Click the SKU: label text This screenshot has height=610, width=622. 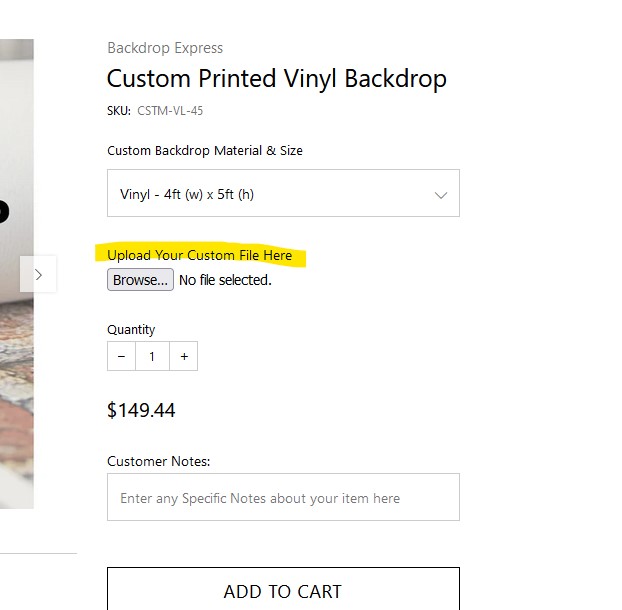(119, 111)
